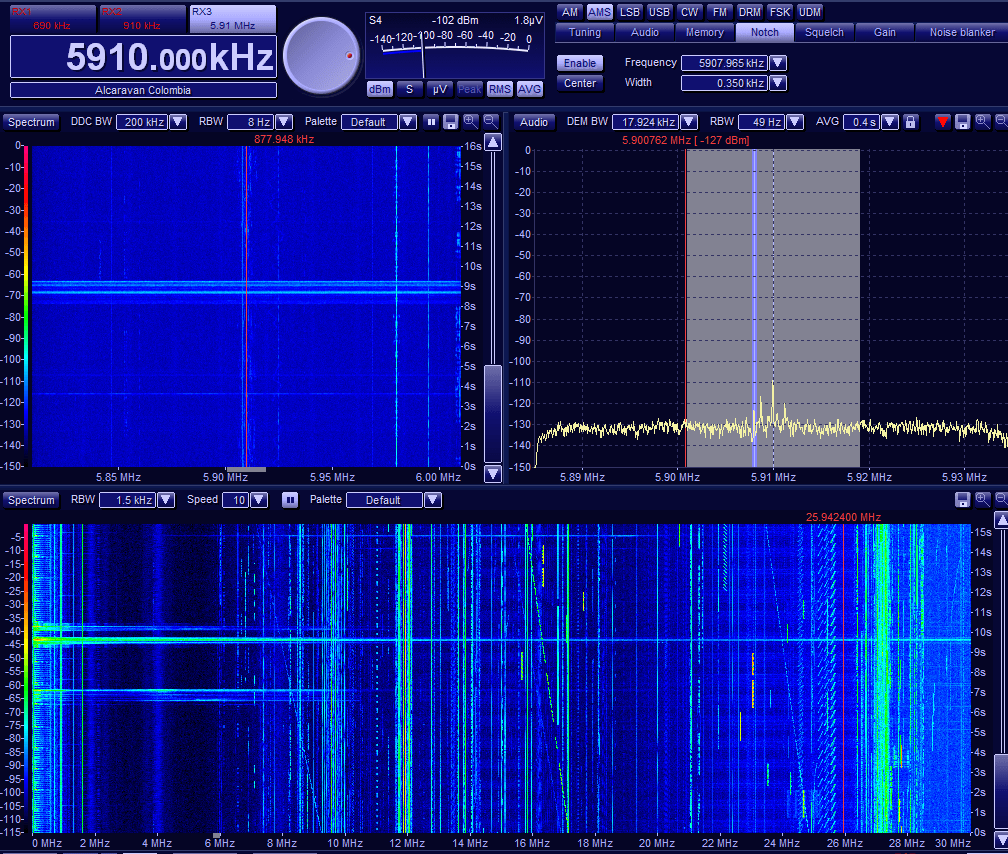
Task: Click the Alcaravan Colombia station name field
Action: point(143,90)
